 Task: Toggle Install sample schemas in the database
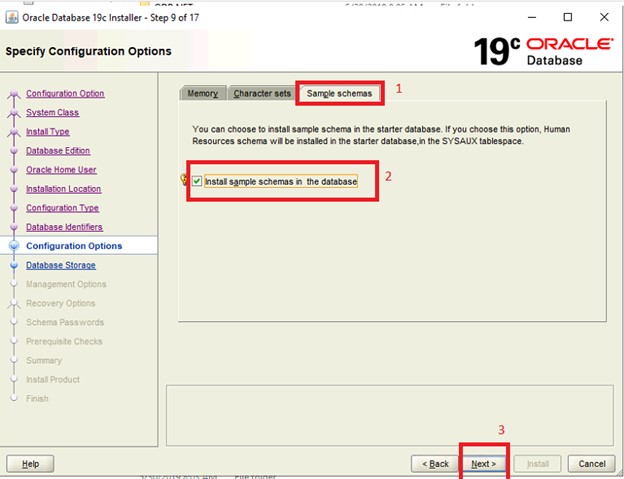[197, 181]
